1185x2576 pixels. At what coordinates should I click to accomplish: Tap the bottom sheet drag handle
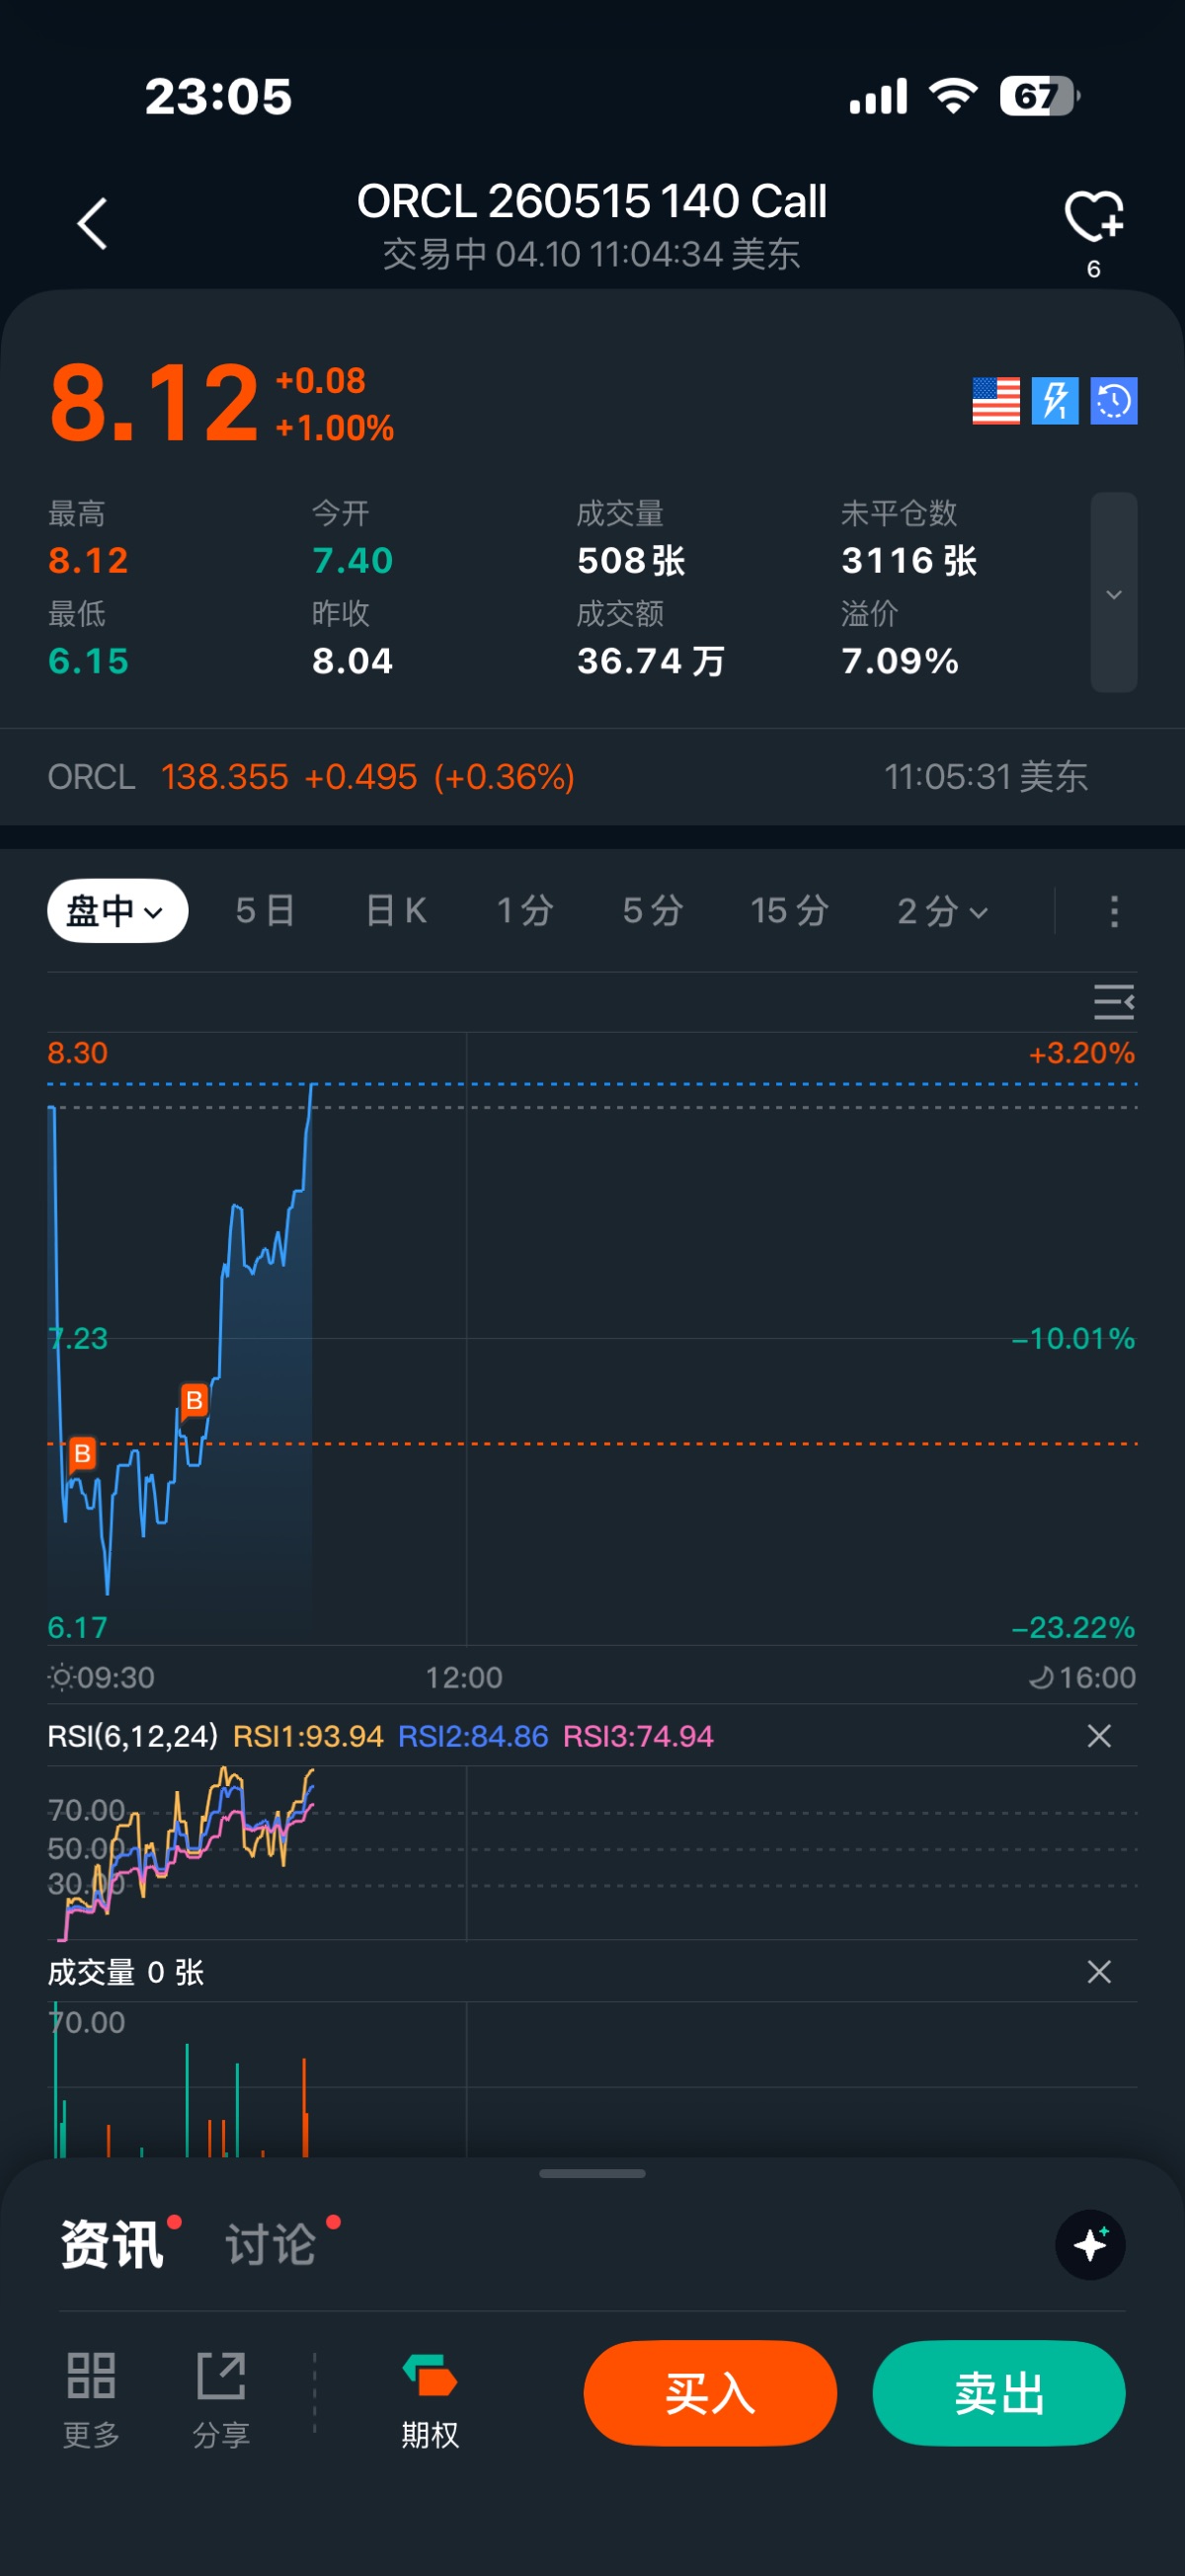tap(592, 2173)
